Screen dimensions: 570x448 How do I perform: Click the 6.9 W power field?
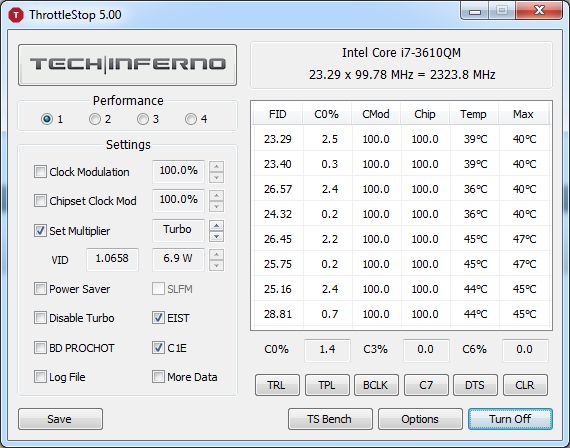178,259
